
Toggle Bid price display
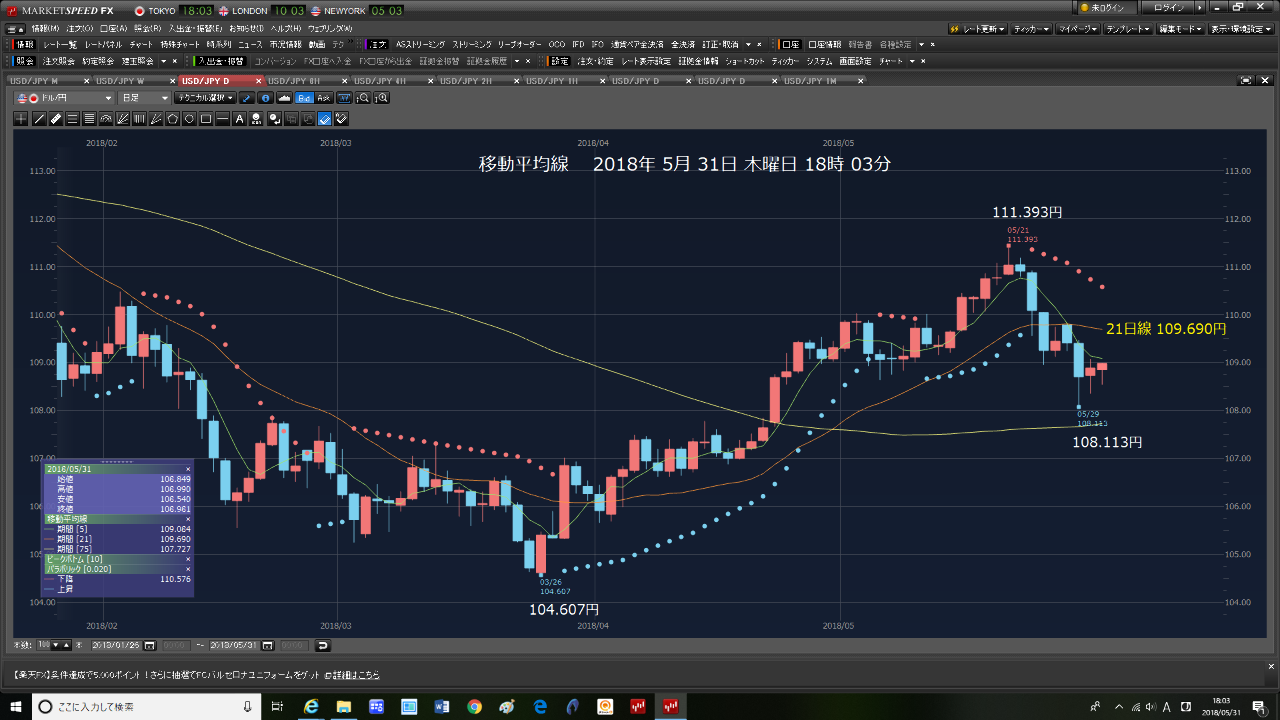point(305,98)
